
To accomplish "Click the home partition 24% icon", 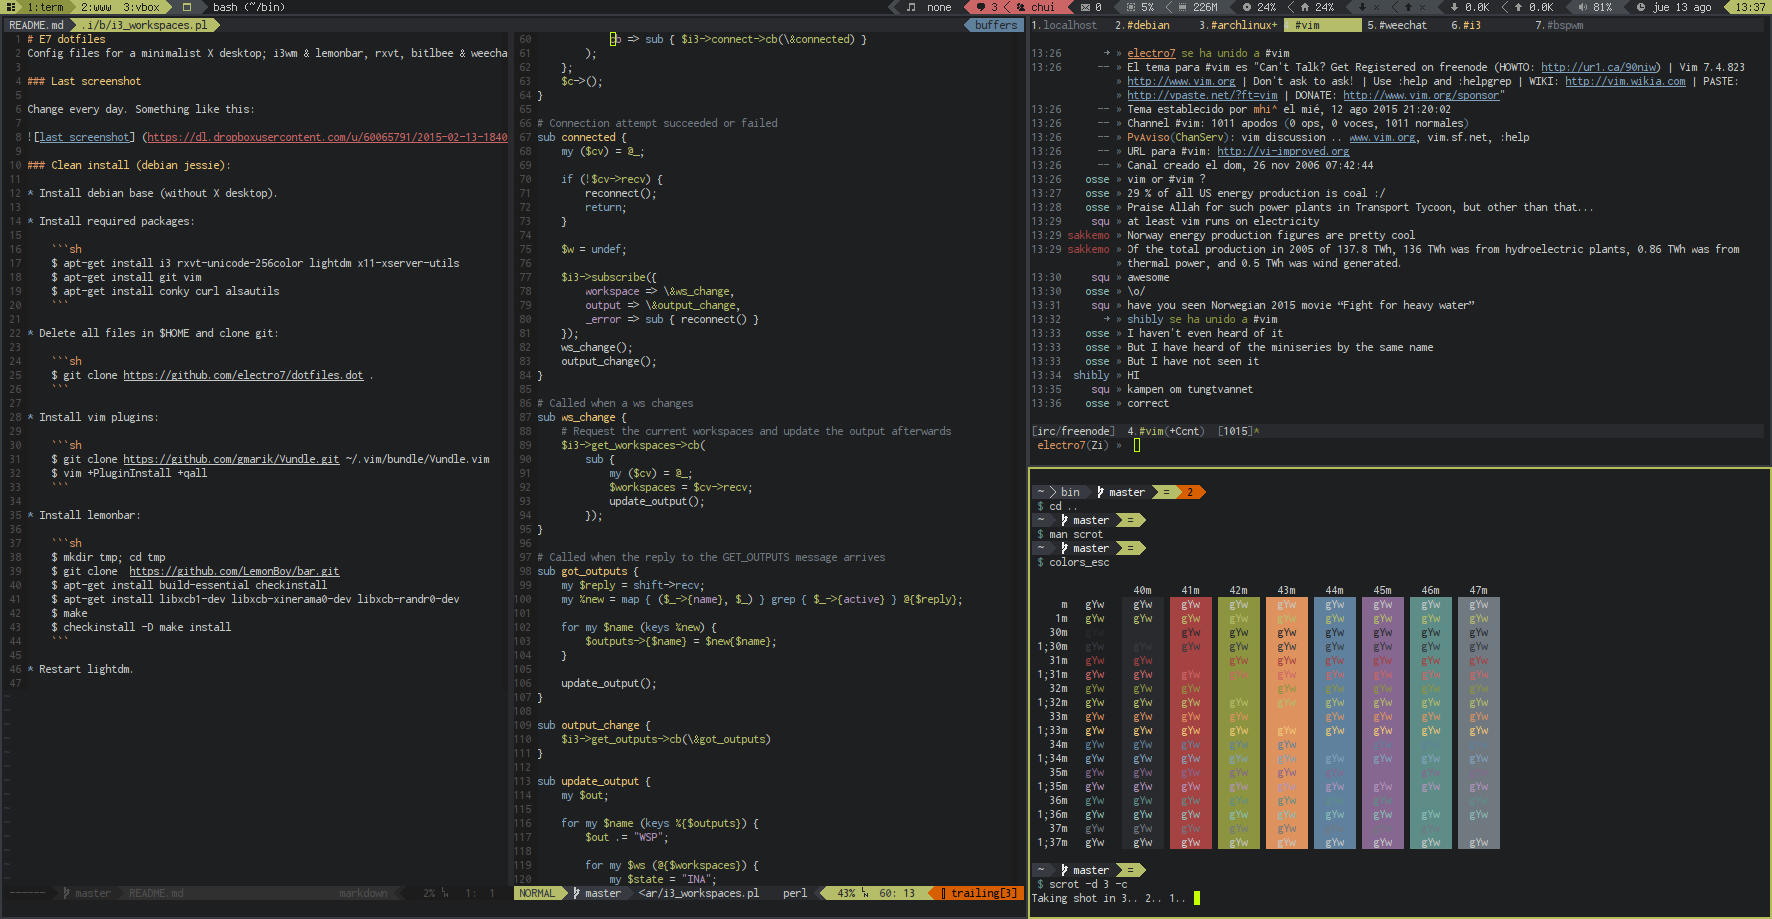I will click(x=1305, y=7).
